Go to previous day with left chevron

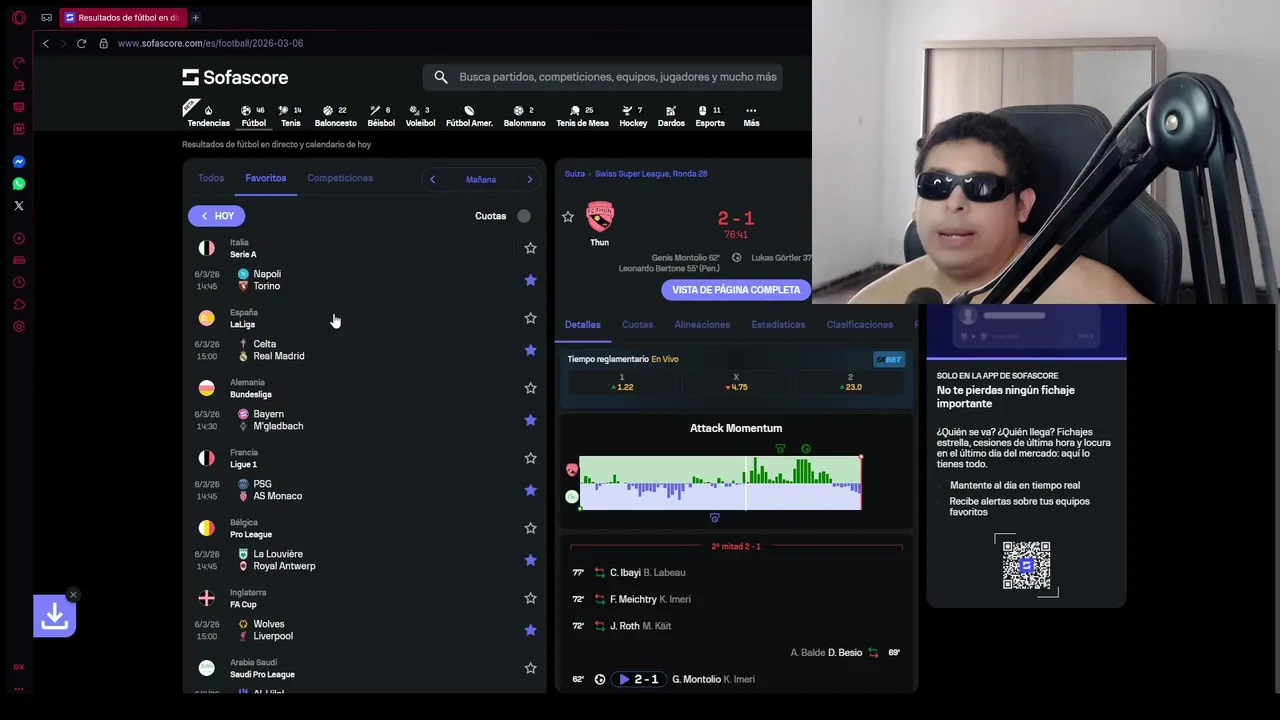432,179
